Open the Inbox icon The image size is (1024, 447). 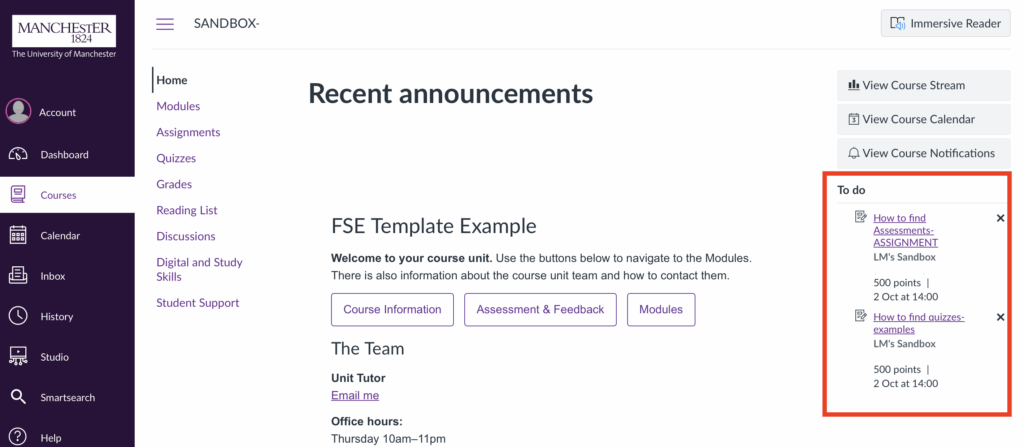18,276
